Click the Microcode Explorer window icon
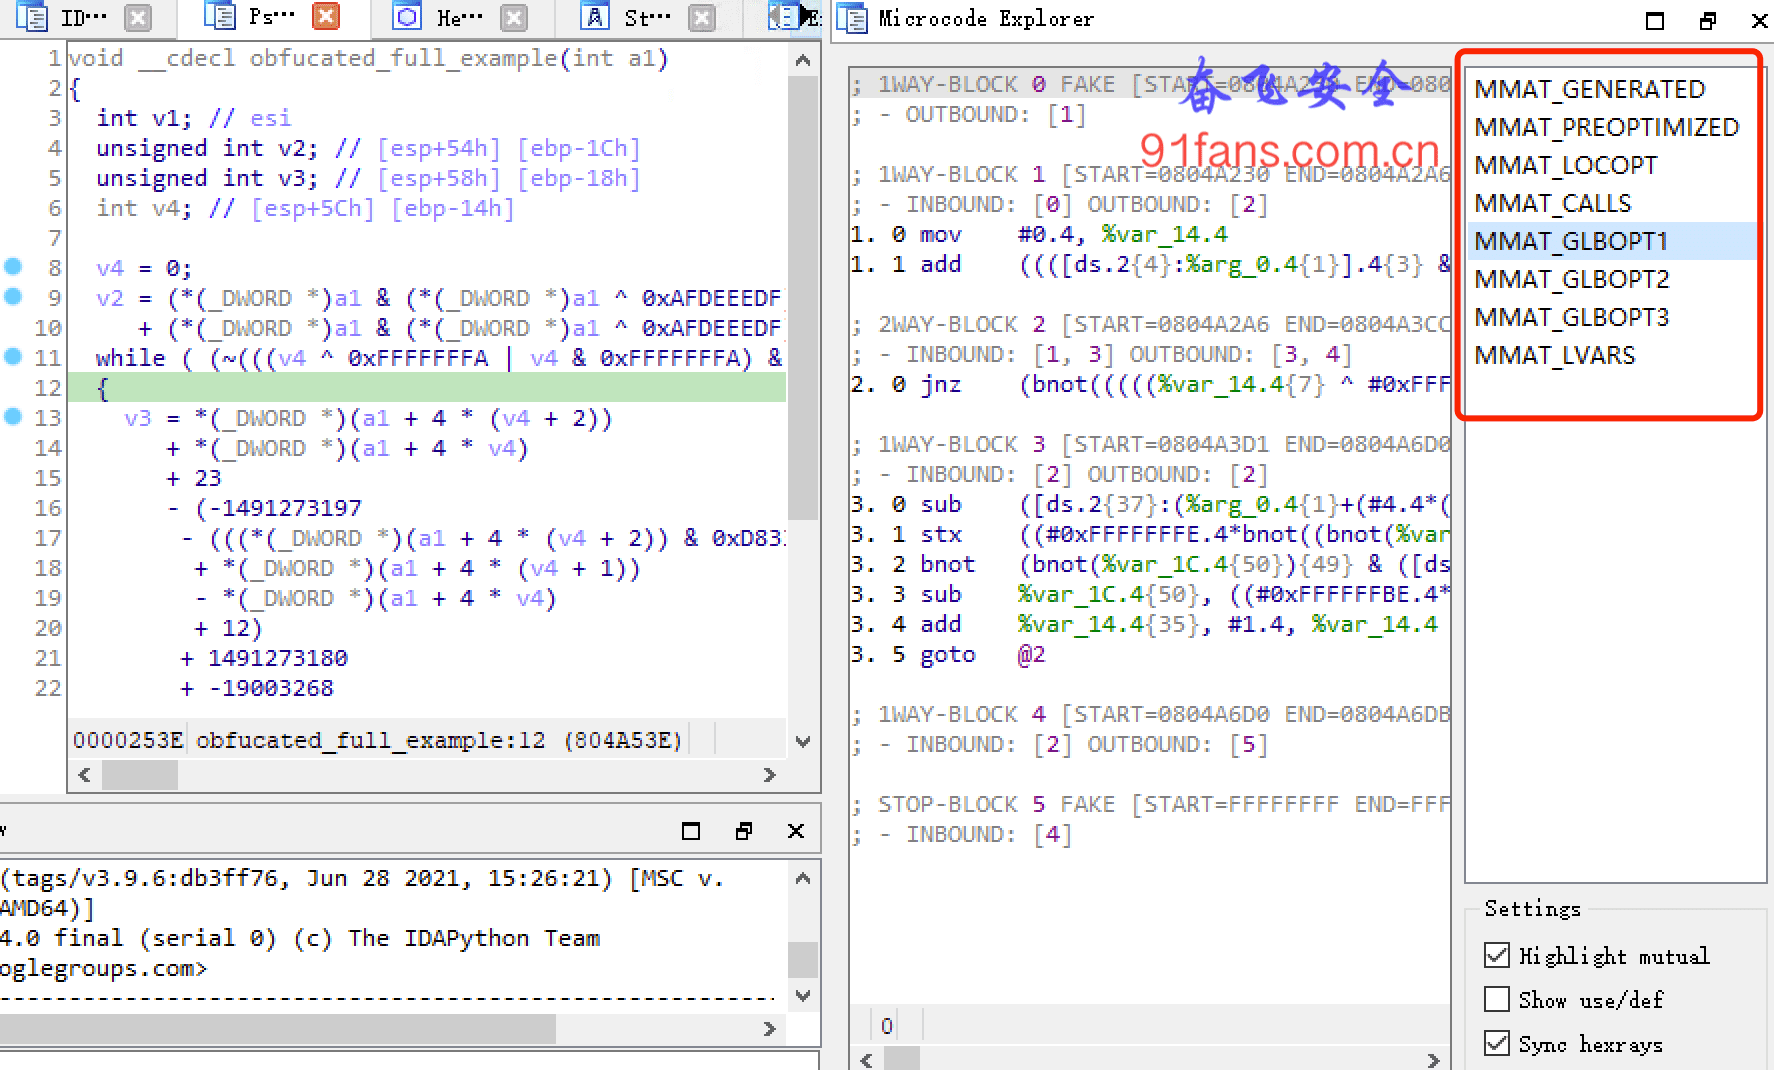1774x1070 pixels. coord(852,18)
